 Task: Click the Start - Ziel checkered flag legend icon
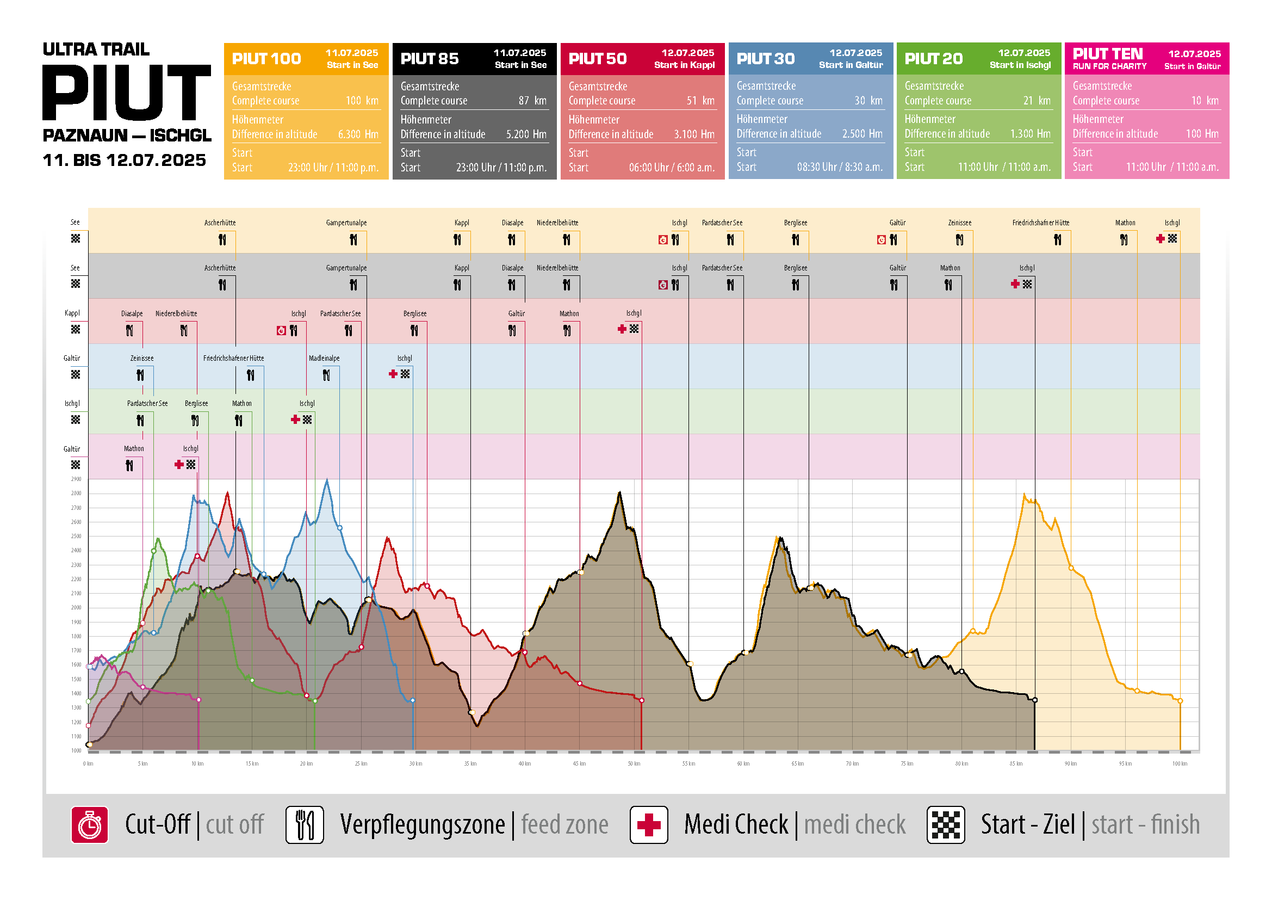pyautogui.click(x=946, y=825)
